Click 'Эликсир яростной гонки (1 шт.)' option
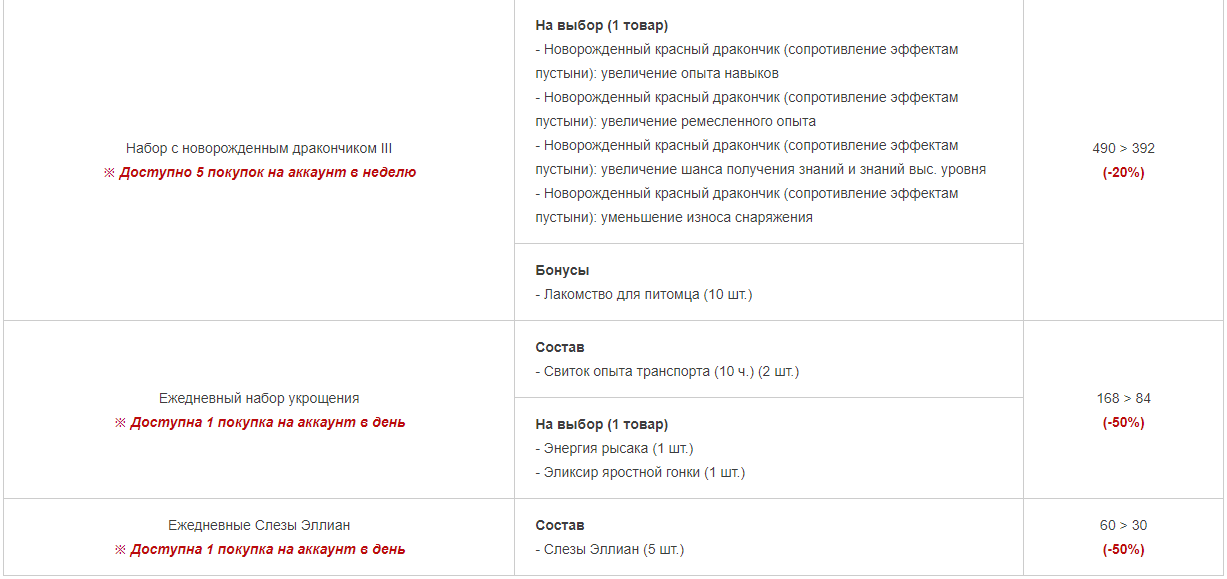 click(640, 472)
